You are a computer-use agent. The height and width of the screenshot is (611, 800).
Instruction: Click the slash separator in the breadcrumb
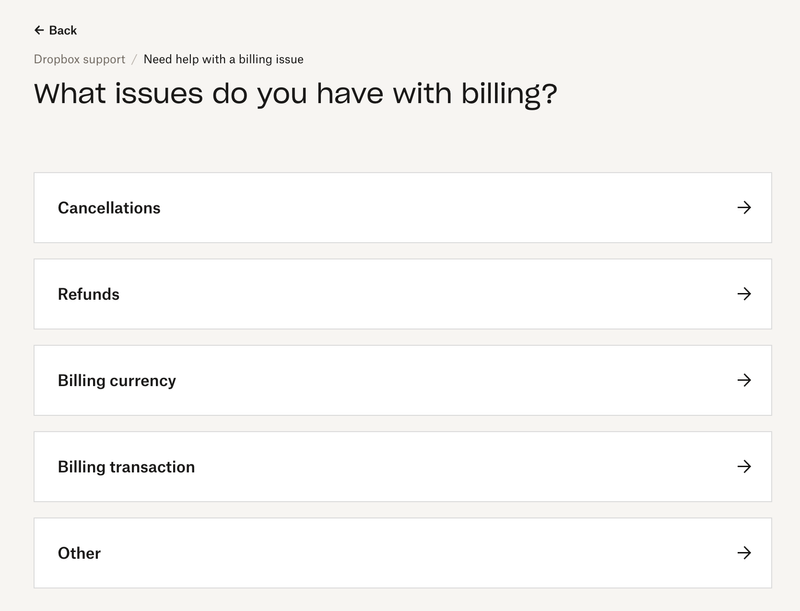tap(134, 59)
